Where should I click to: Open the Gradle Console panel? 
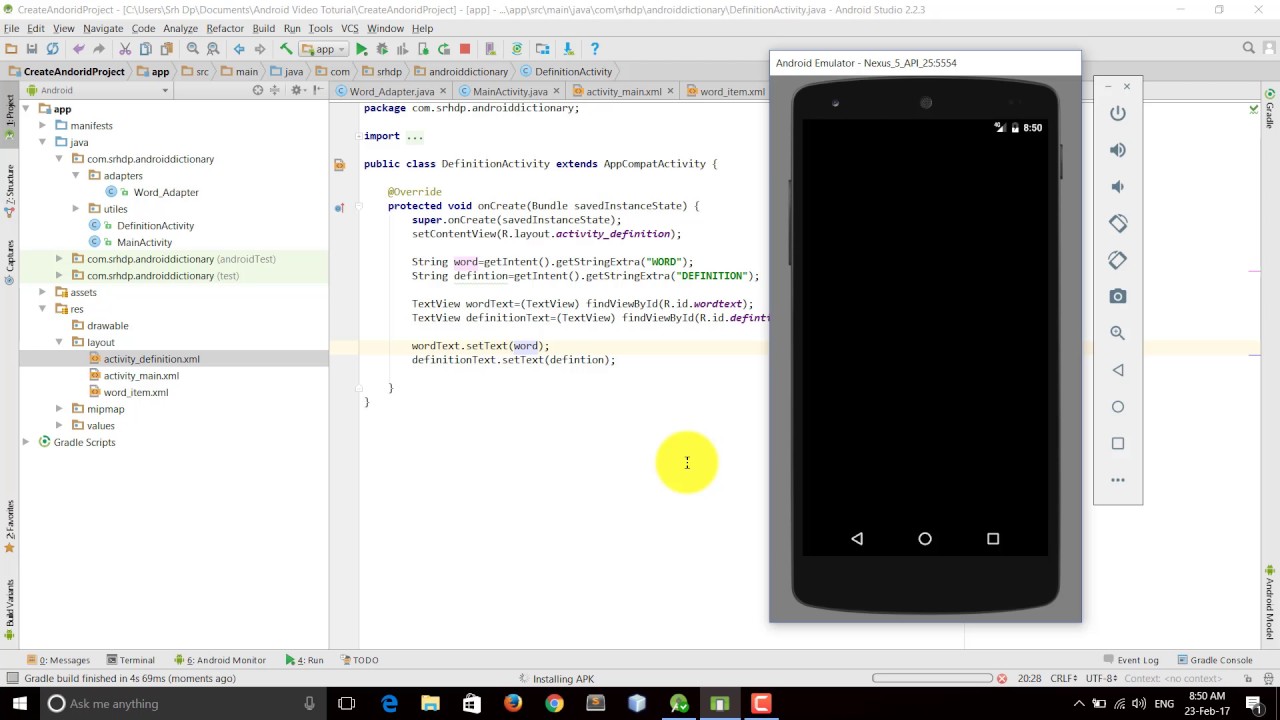pos(1215,660)
